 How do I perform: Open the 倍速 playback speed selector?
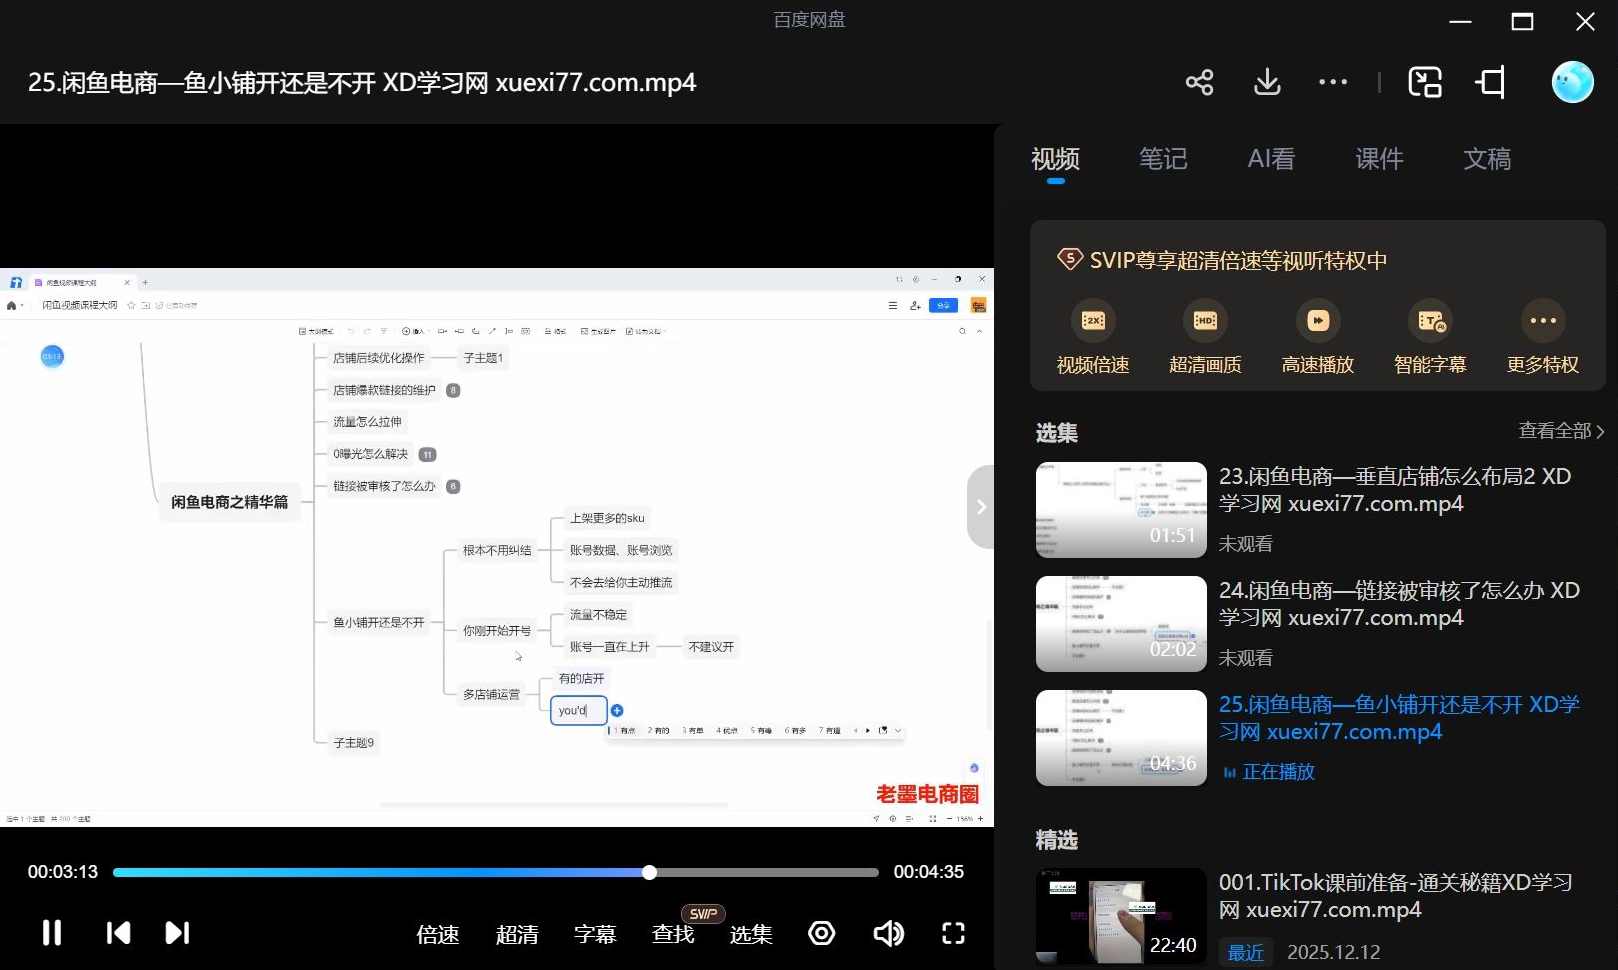(437, 933)
